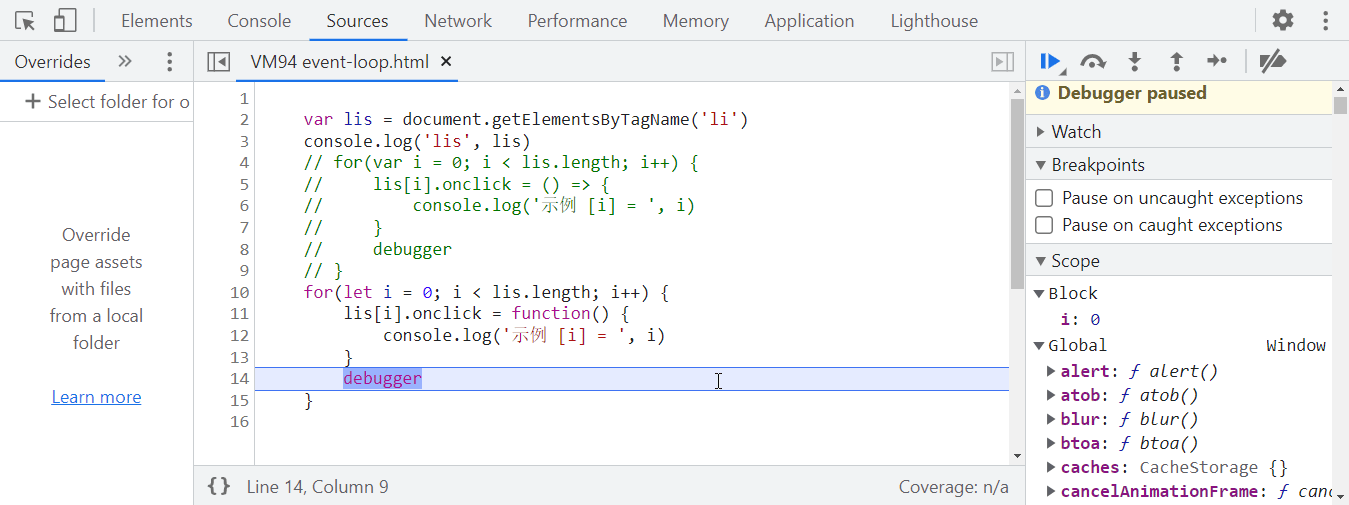Step into next function call
The width and height of the screenshot is (1349, 505).
[1135, 62]
